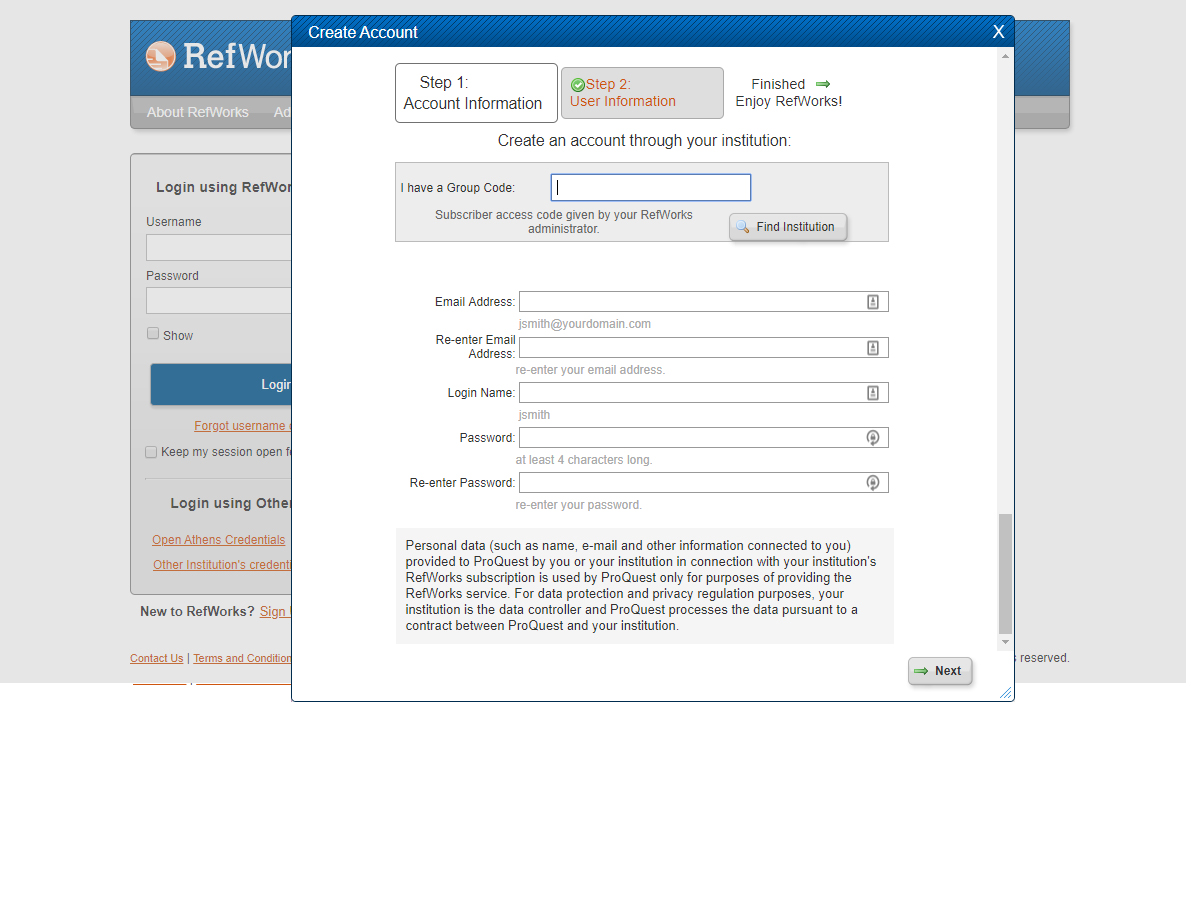The height and width of the screenshot is (900, 1200).
Task: Enable Keep my session open checkbox
Action: tap(151, 452)
